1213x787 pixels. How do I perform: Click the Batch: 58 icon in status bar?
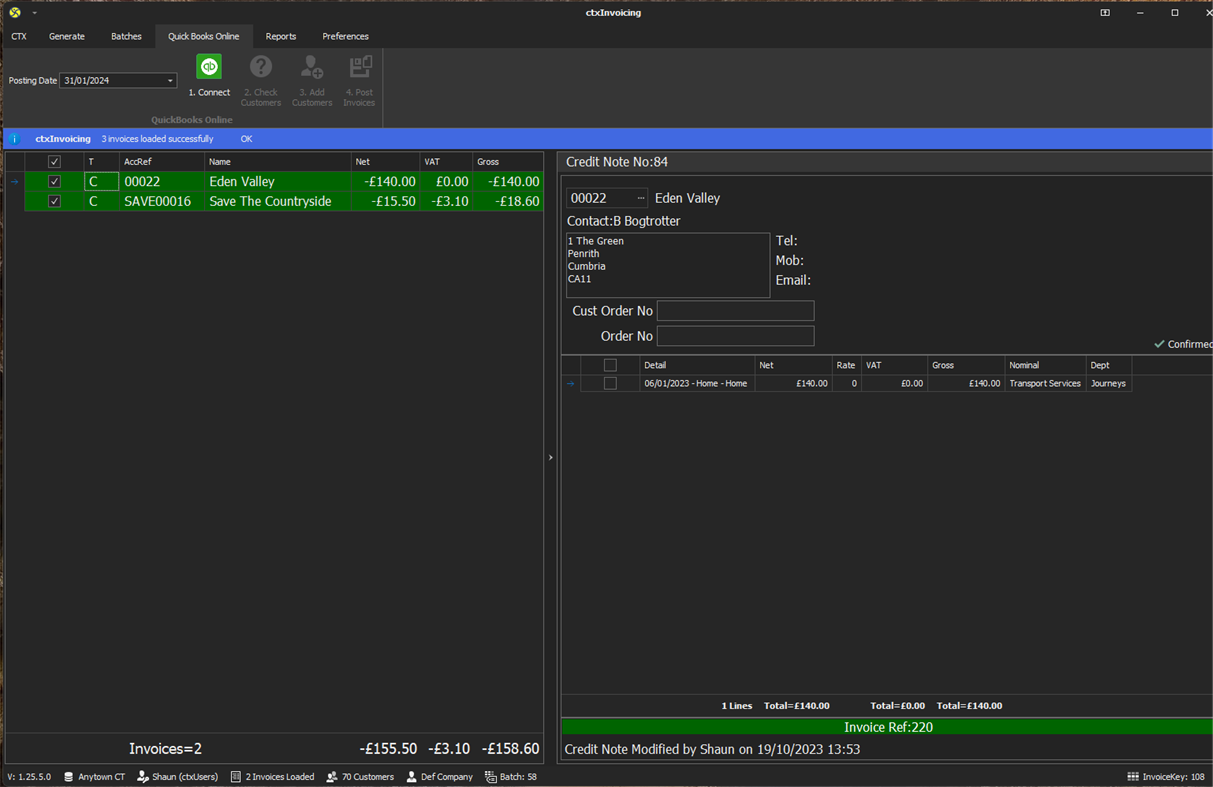pos(486,776)
